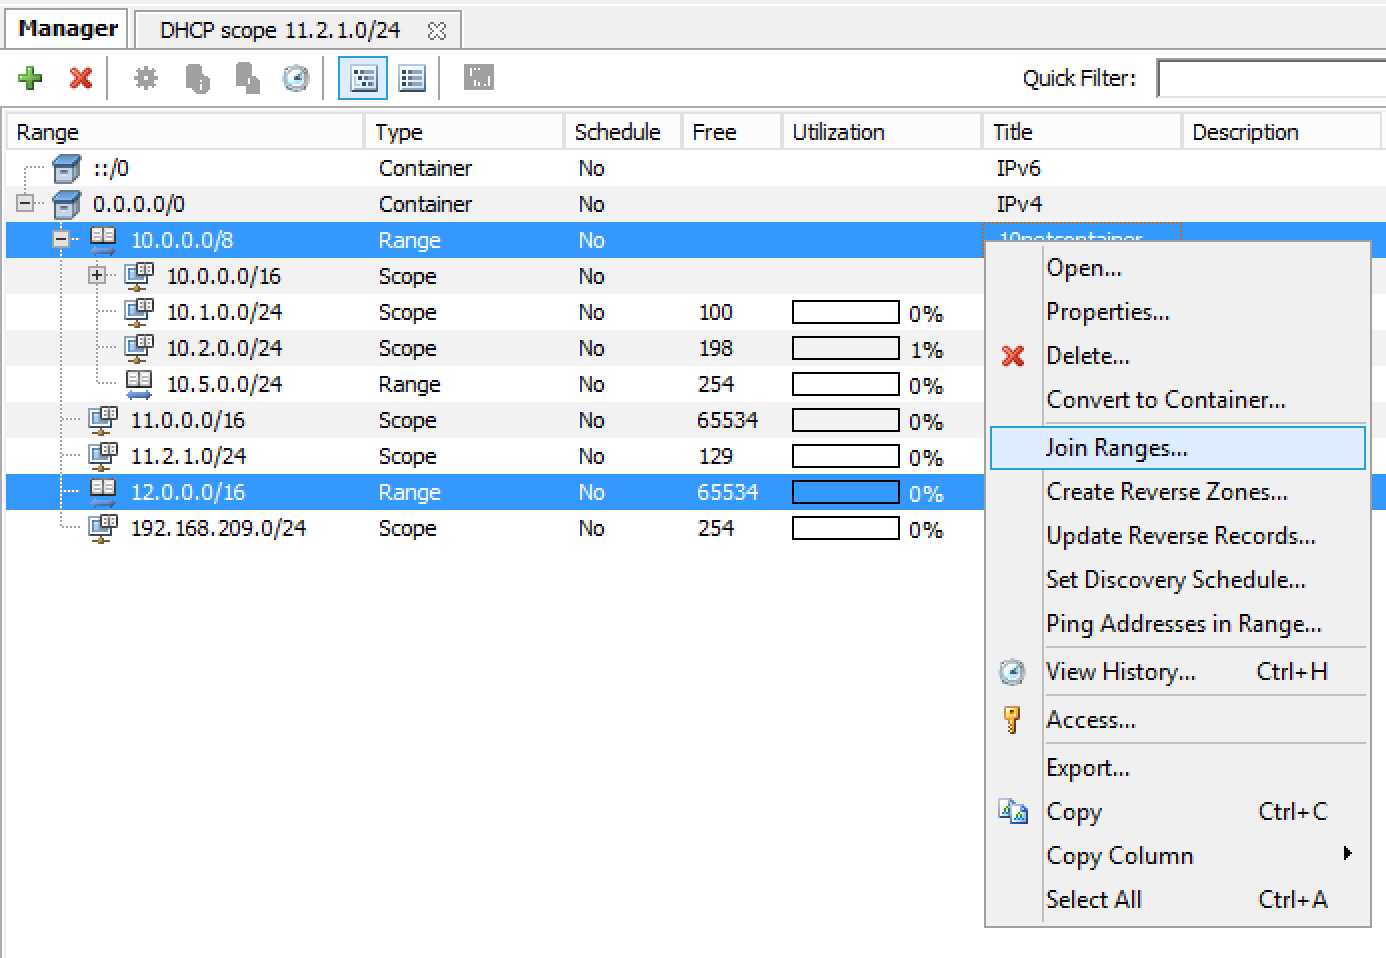The width and height of the screenshot is (1386, 958).
Task: Switch to hierarchical tree view
Action: coord(363,78)
